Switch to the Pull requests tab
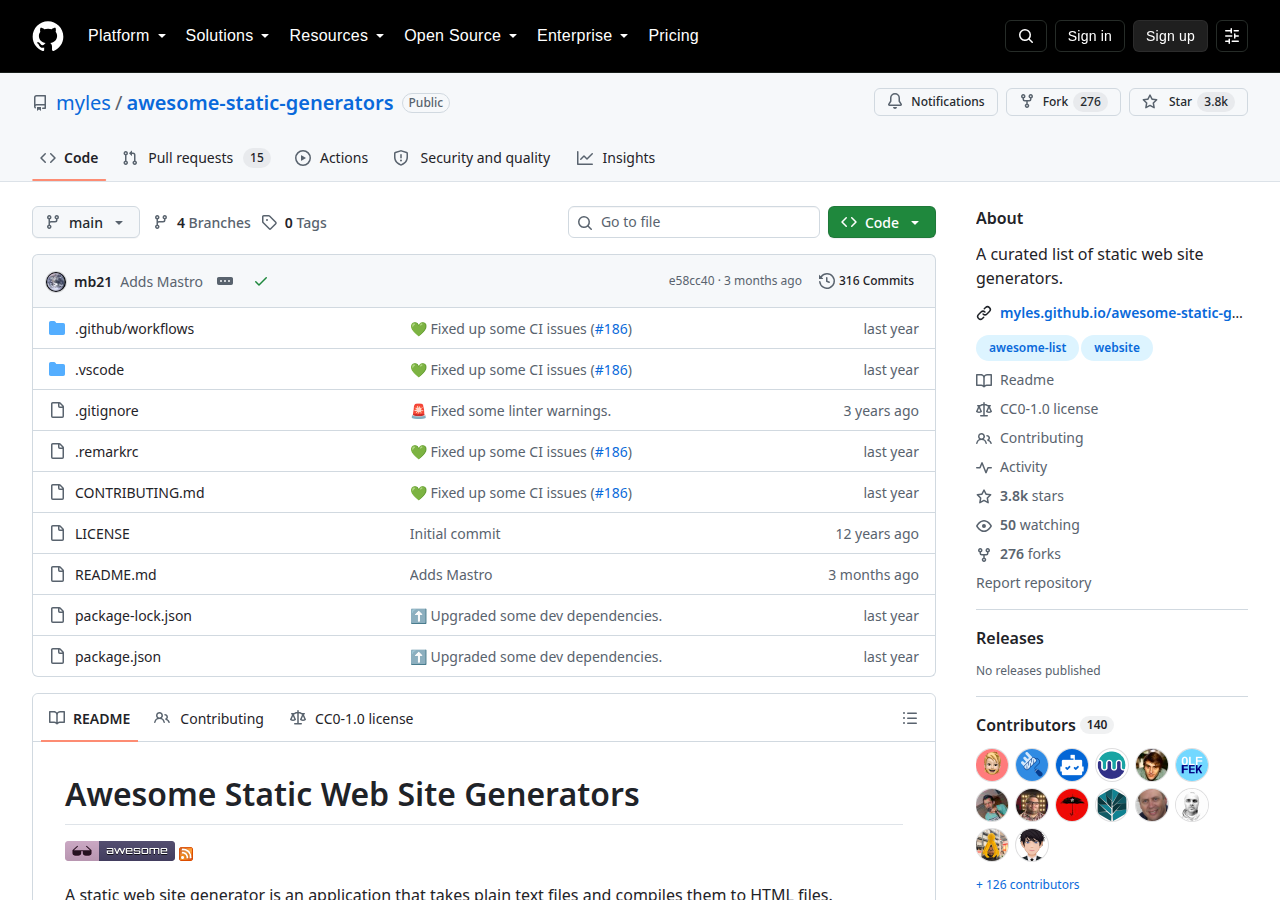 [196, 158]
